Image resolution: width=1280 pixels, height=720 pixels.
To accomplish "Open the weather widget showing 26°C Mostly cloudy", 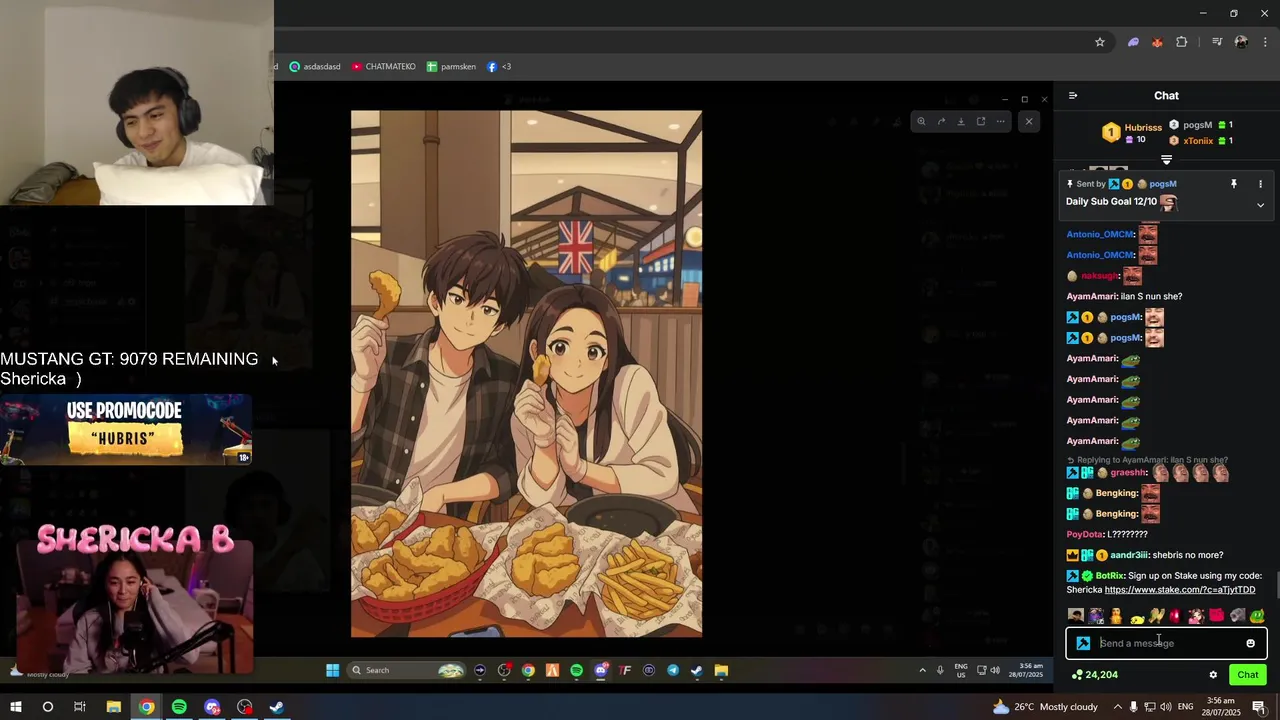I will (1045, 707).
